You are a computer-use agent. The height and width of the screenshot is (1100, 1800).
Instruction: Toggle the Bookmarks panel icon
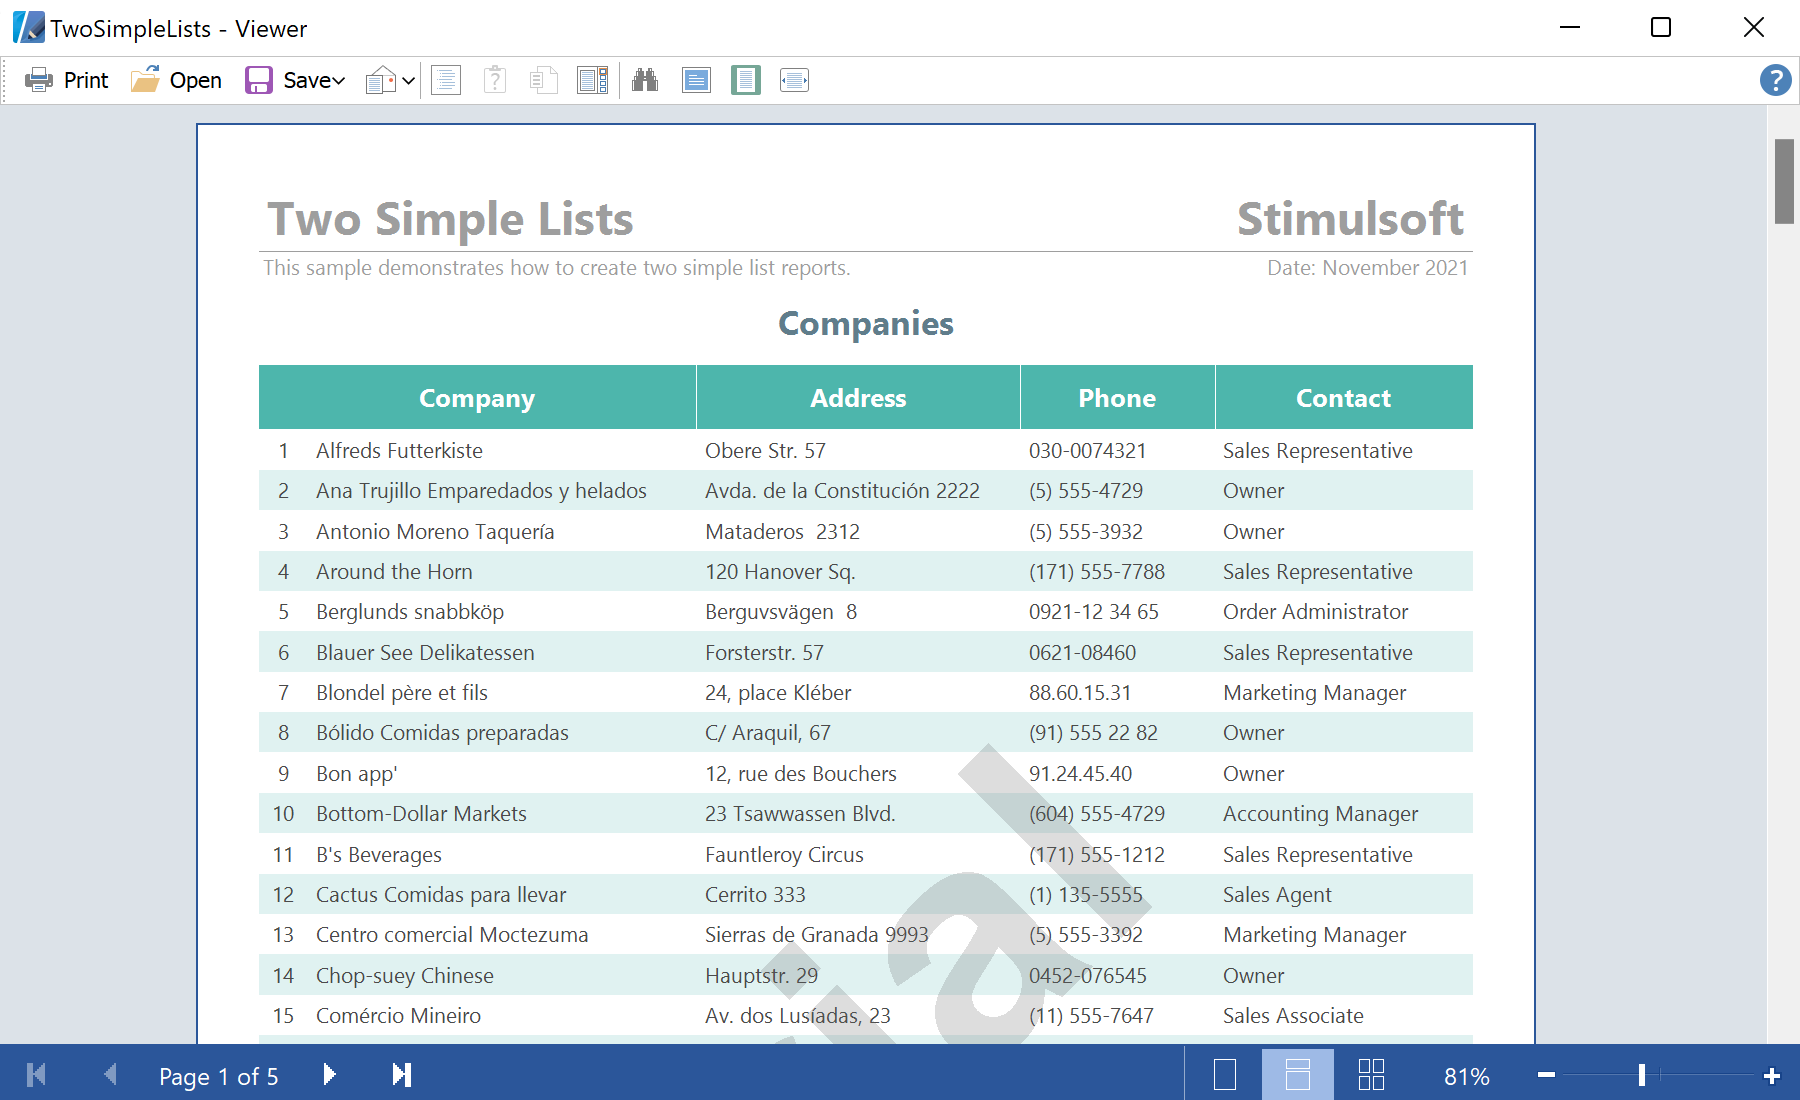(x=446, y=80)
